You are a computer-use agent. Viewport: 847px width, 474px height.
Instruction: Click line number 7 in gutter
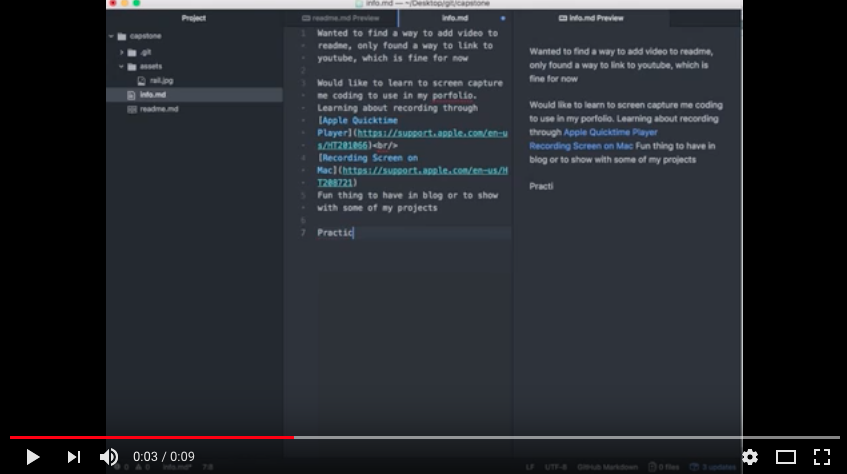tap(303, 233)
